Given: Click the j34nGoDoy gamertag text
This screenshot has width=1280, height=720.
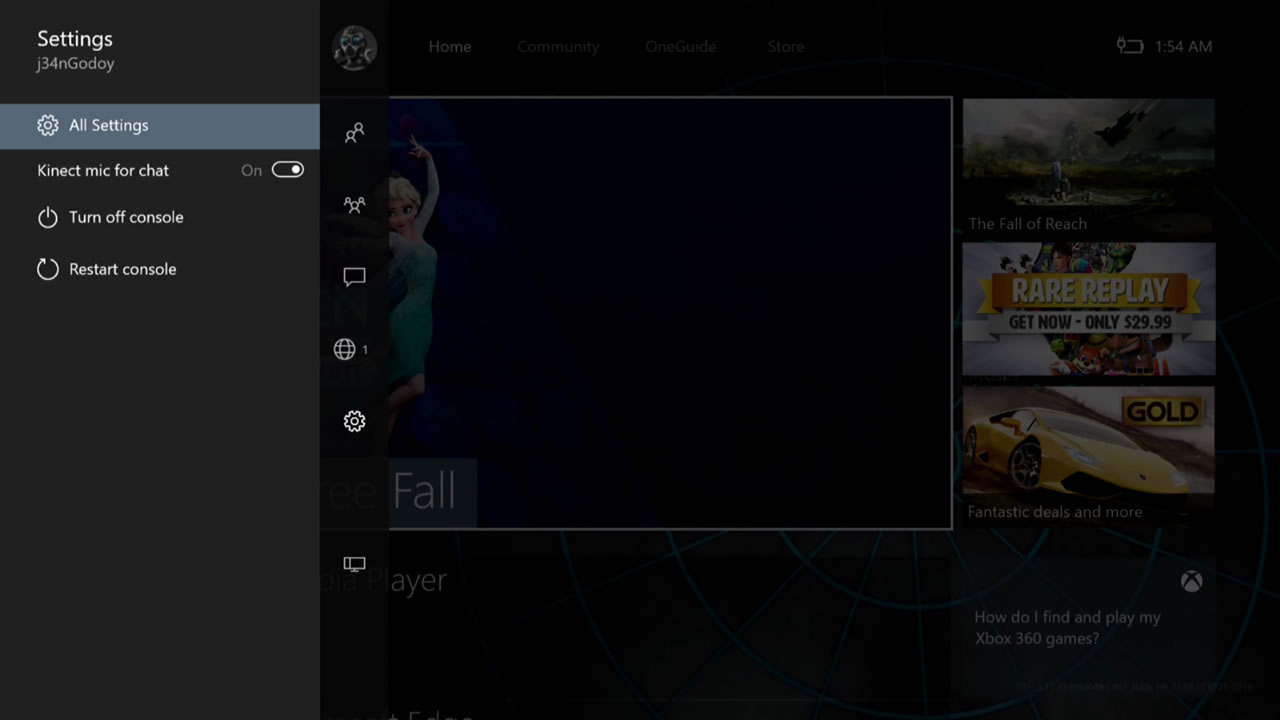Looking at the screenshot, I should click(x=76, y=64).
